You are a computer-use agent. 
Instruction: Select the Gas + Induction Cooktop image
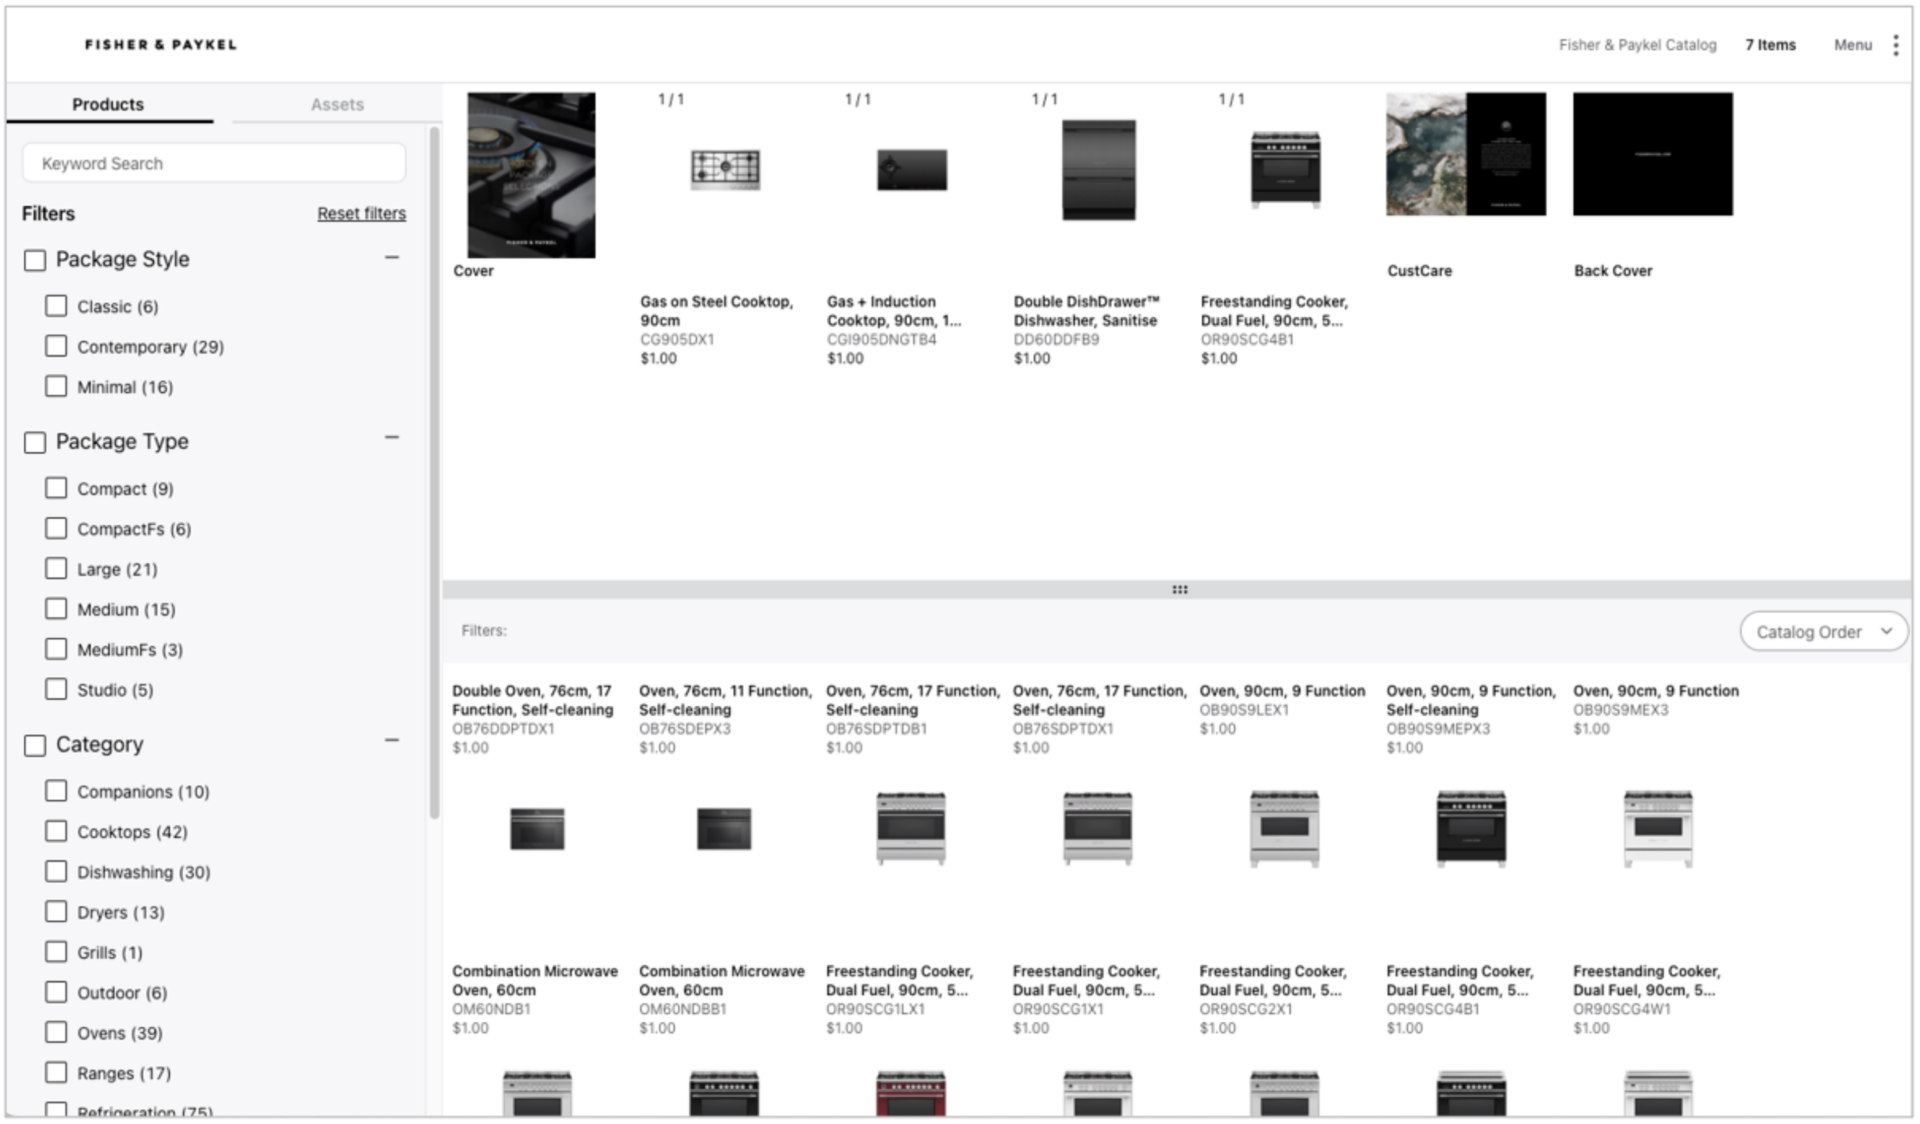pos(912,170)
